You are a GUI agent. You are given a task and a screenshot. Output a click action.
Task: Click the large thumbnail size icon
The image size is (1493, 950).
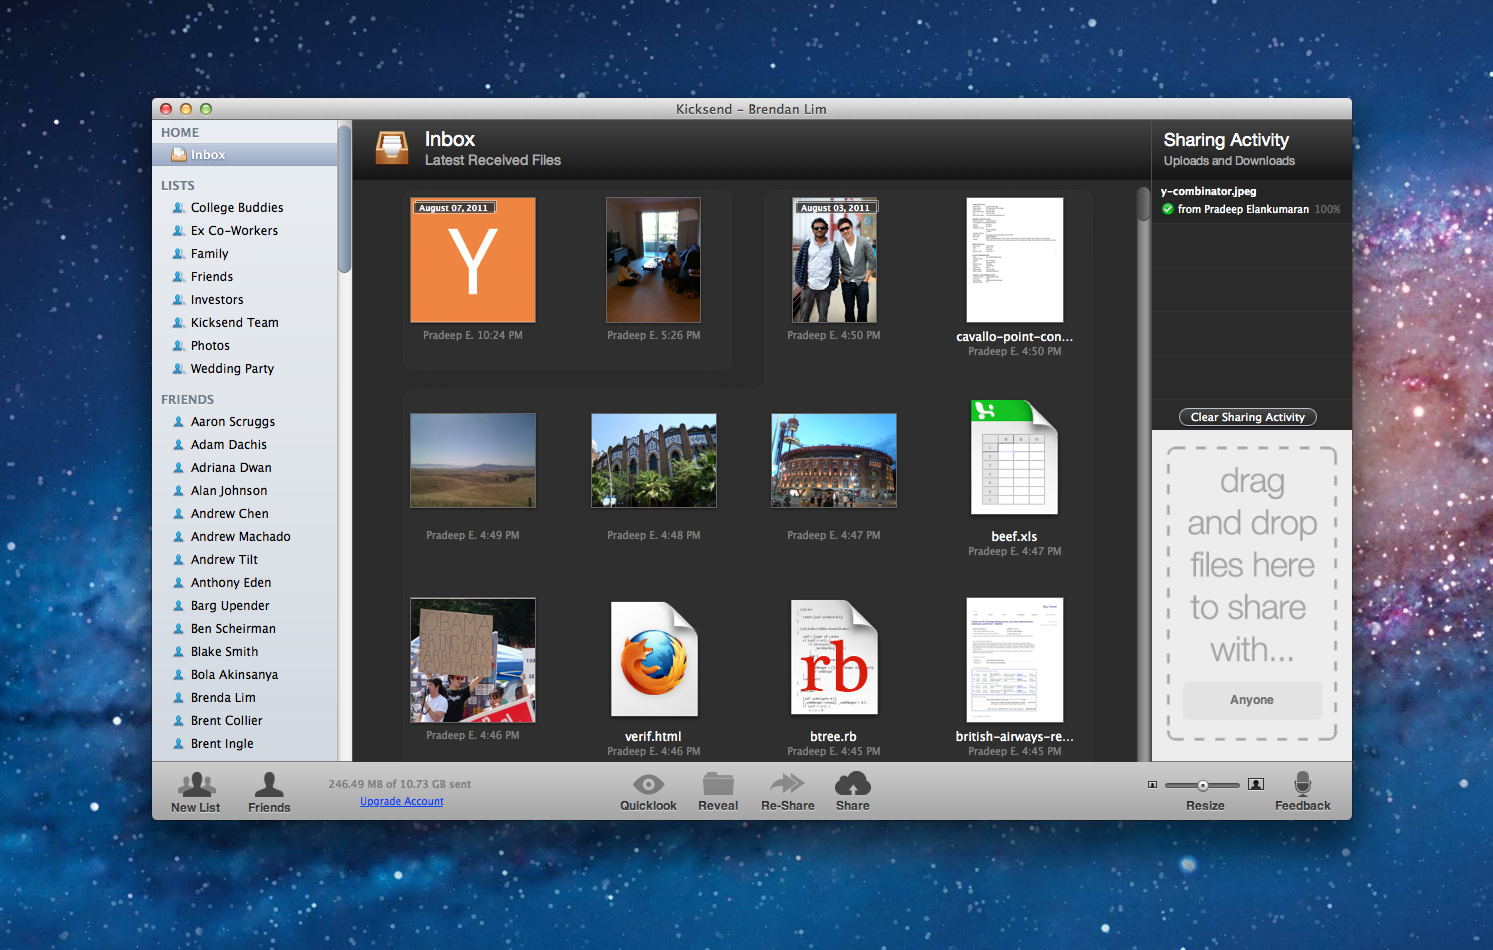coord(1256,785)
